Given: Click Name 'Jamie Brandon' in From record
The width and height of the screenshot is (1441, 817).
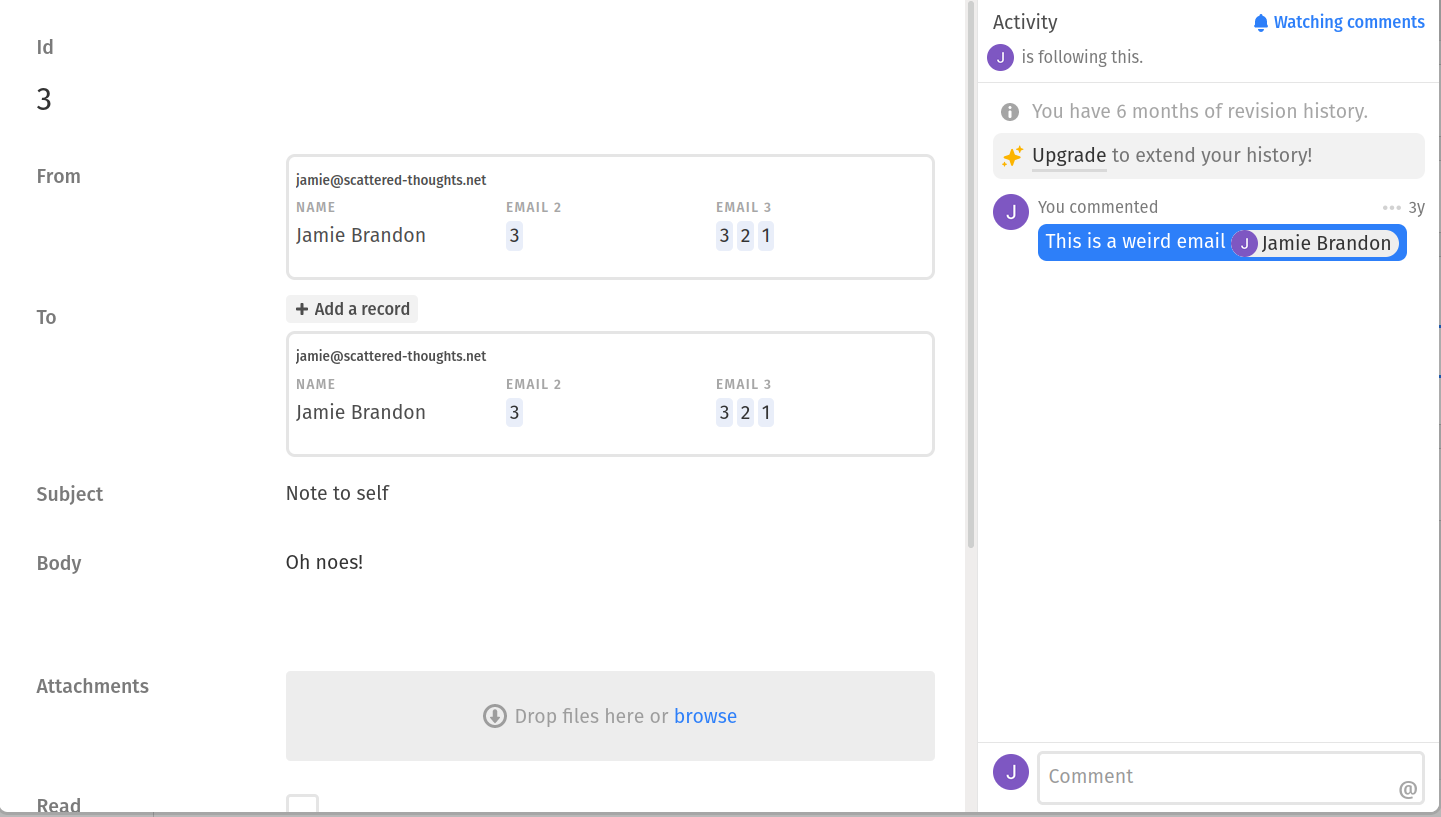Looking at the screenshot, I should click(361, 236).
